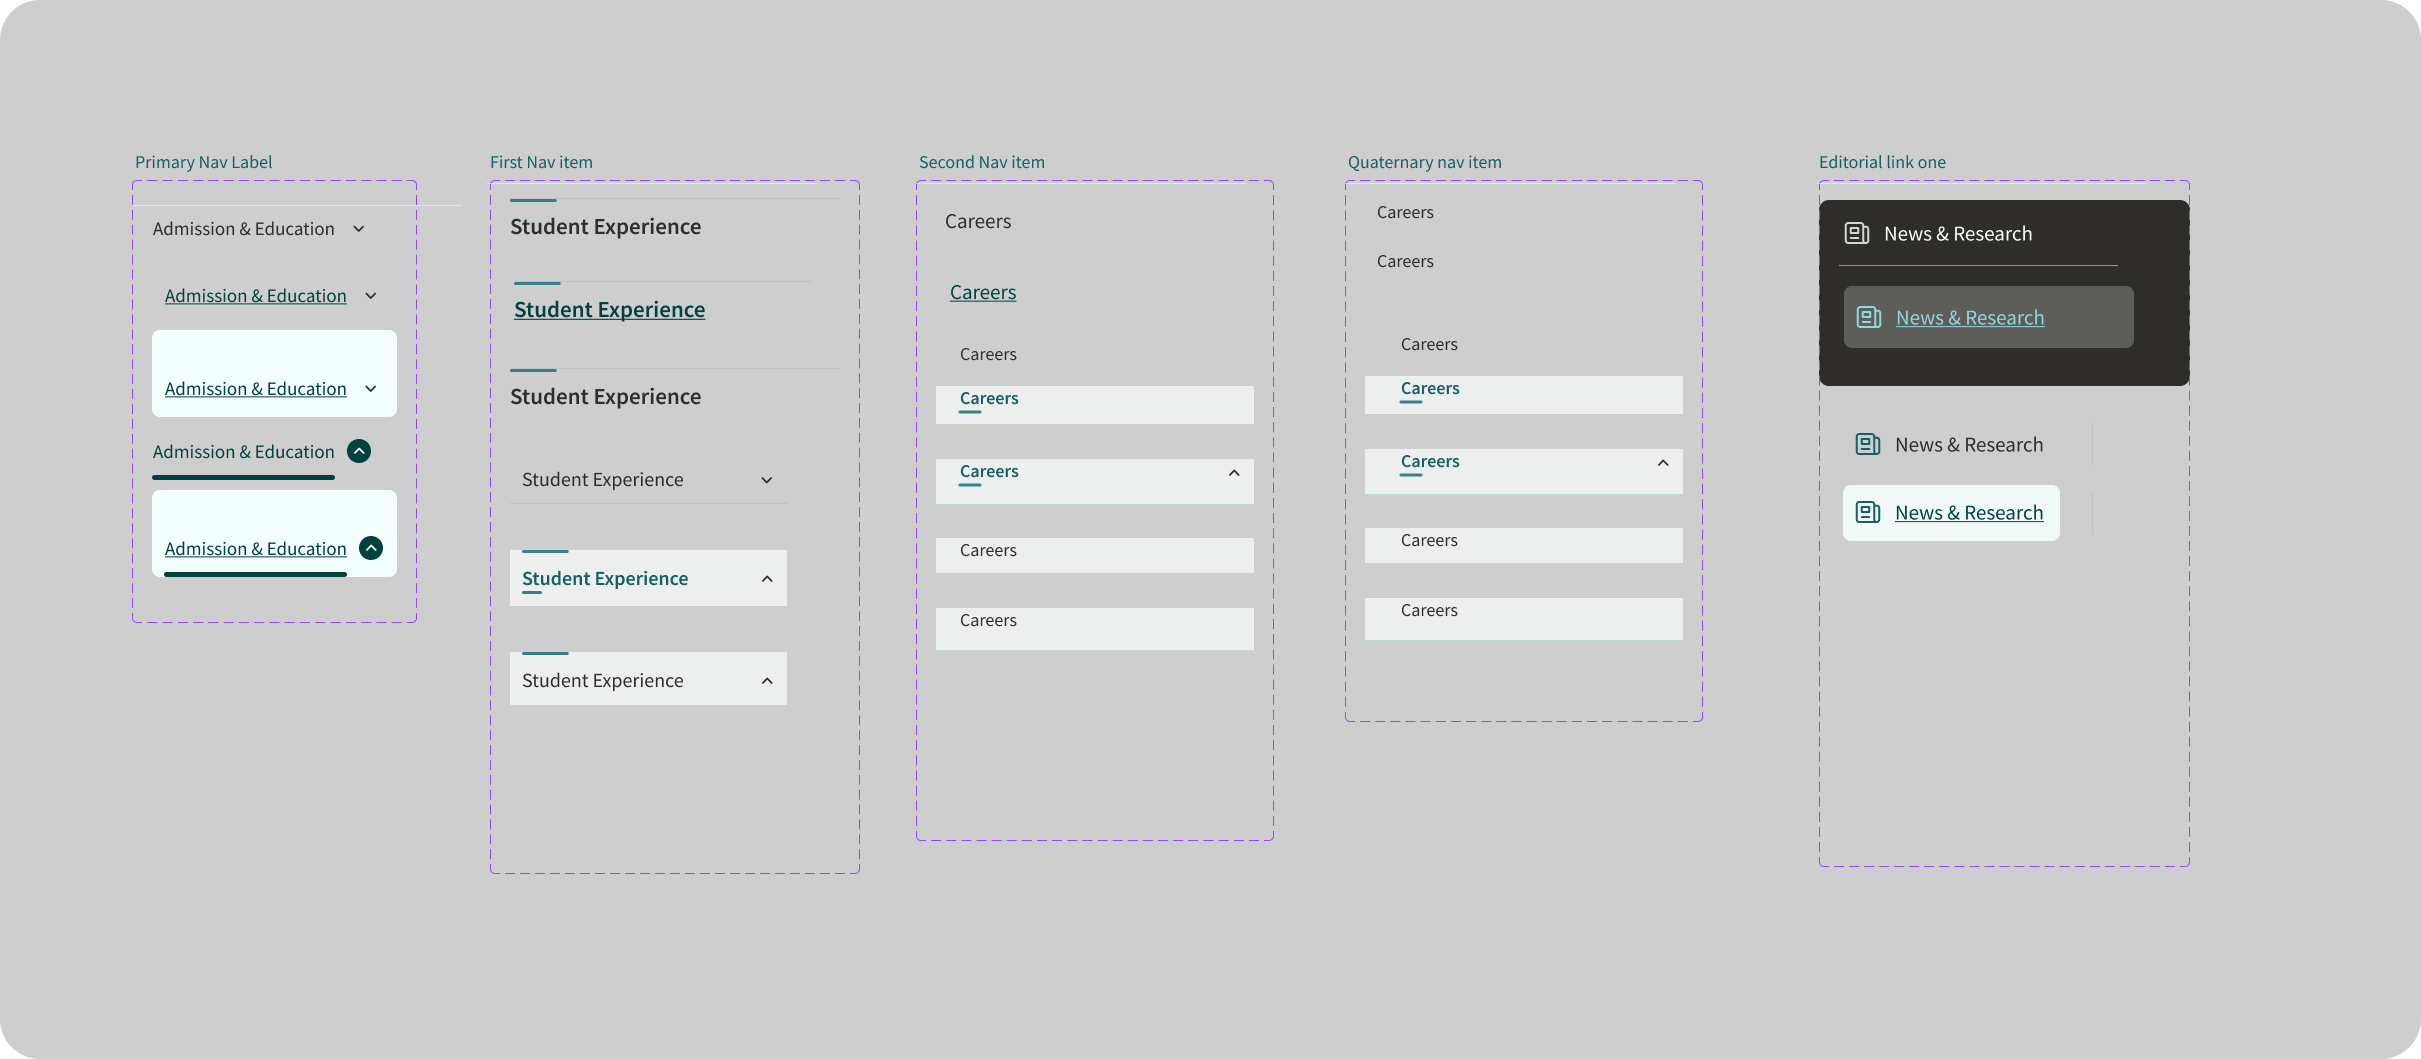This screenshot has width=2421, height=1059.
Task: Select the Second Nav item frame title
Action: 982,162
